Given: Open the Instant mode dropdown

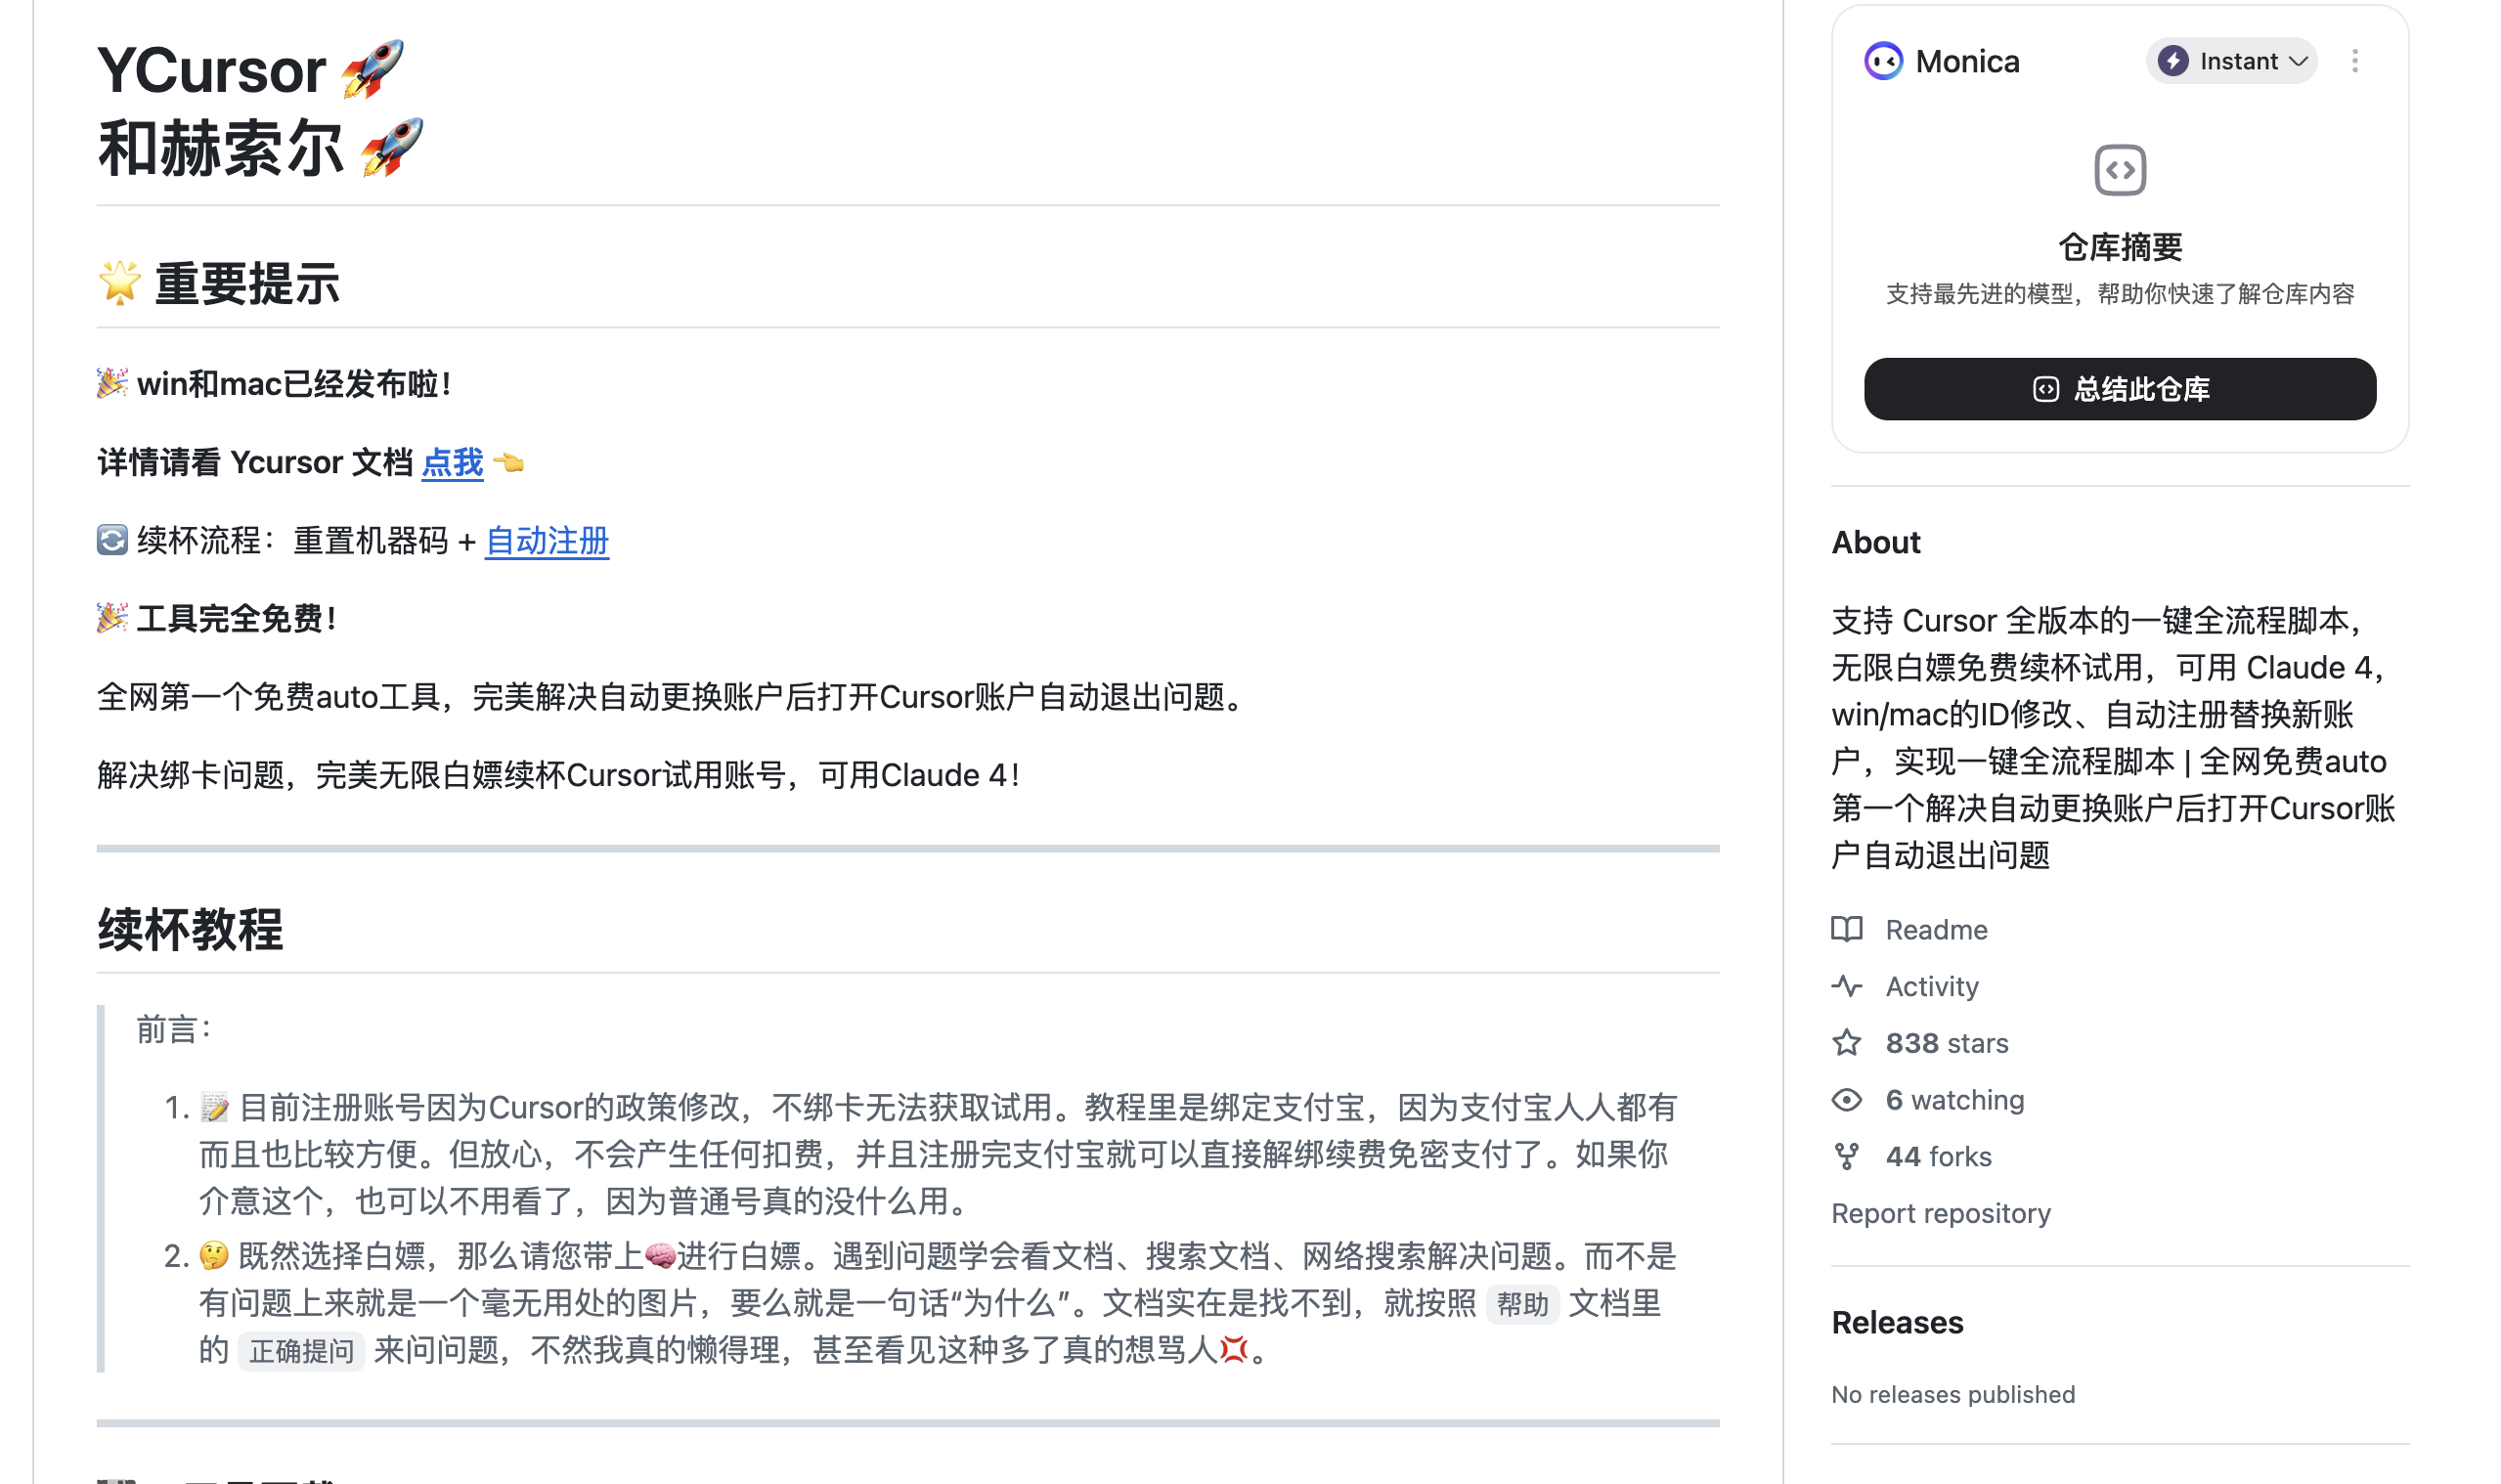Looking at the screenshot, I should tap(2231, 61).
